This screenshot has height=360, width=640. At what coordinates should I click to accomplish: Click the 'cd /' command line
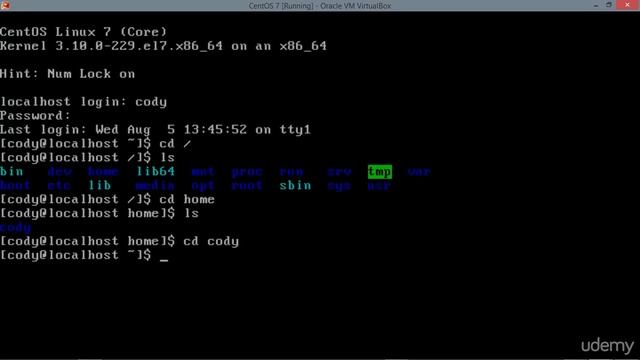pos(96,144)
